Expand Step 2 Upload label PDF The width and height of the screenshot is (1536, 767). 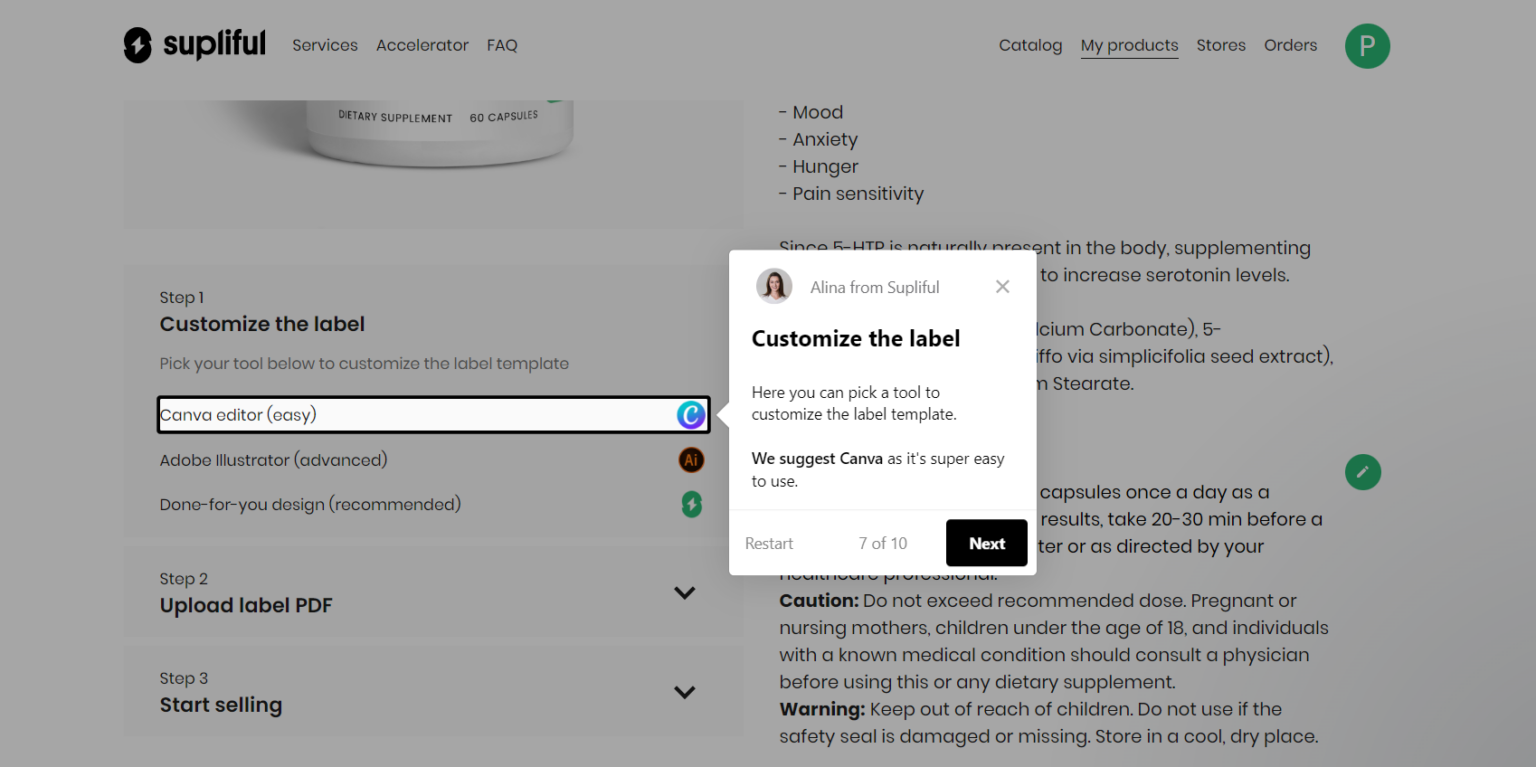(x=684, y=593)
